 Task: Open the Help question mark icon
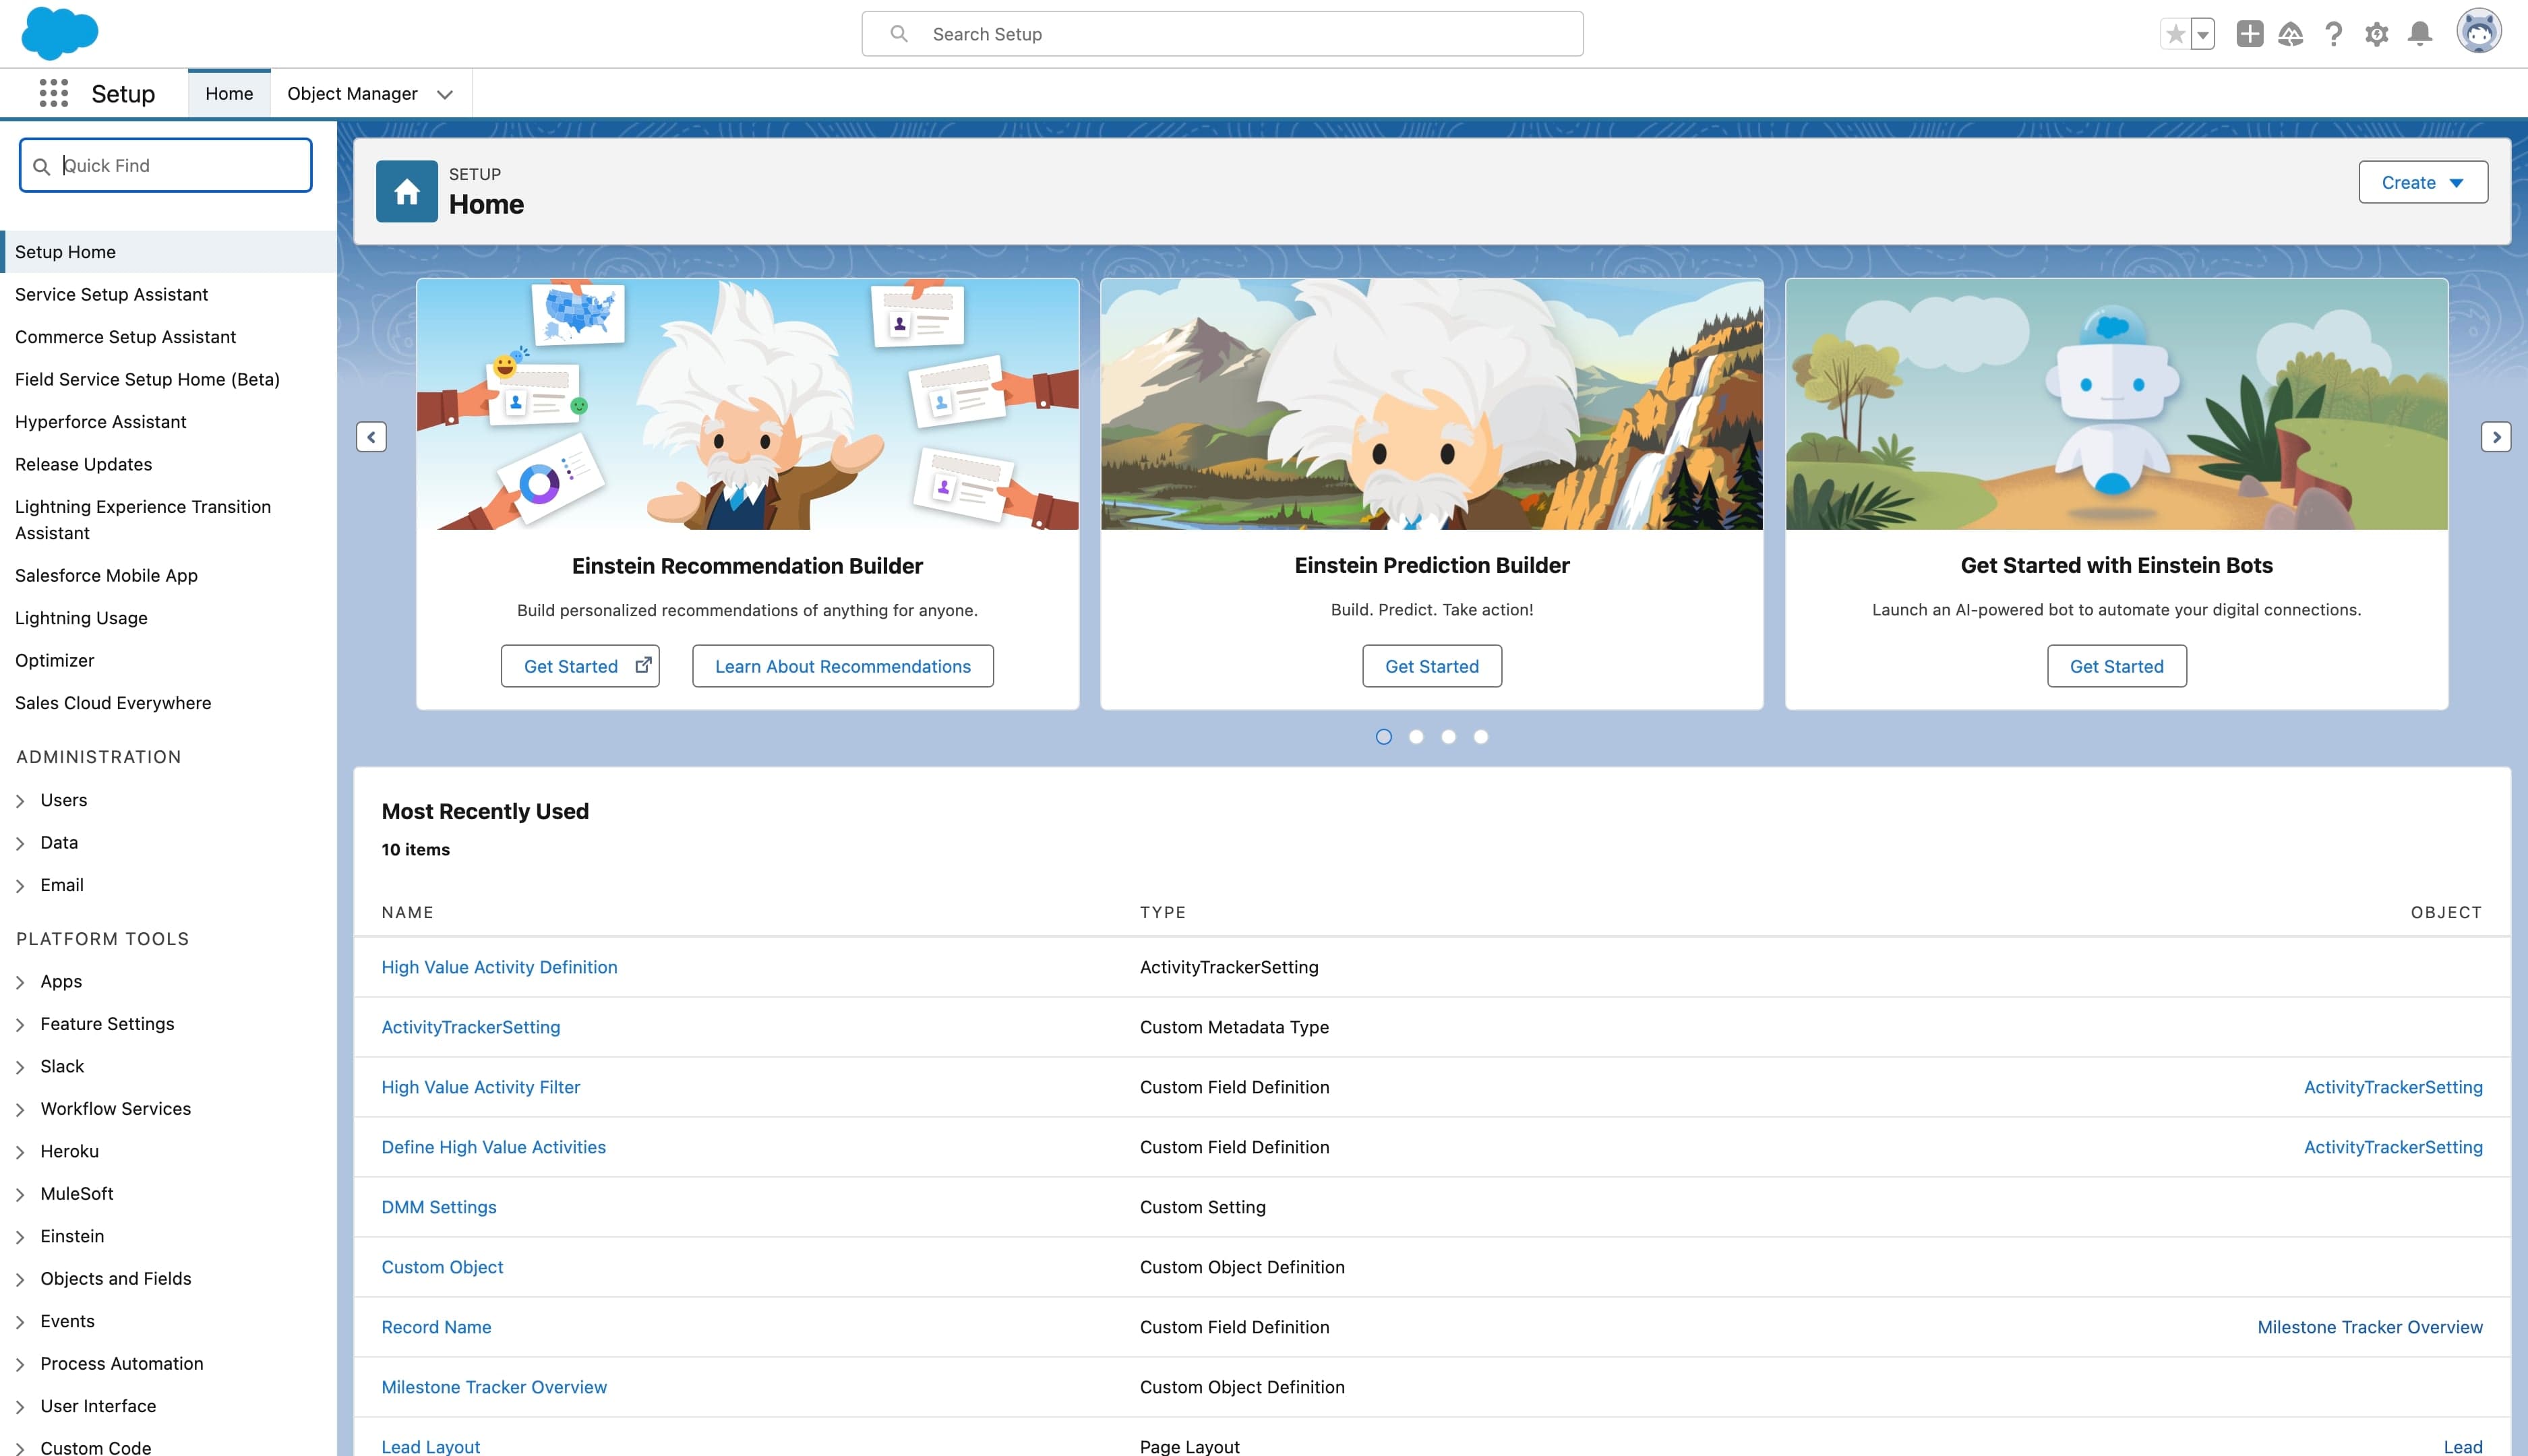(2334, 34)
